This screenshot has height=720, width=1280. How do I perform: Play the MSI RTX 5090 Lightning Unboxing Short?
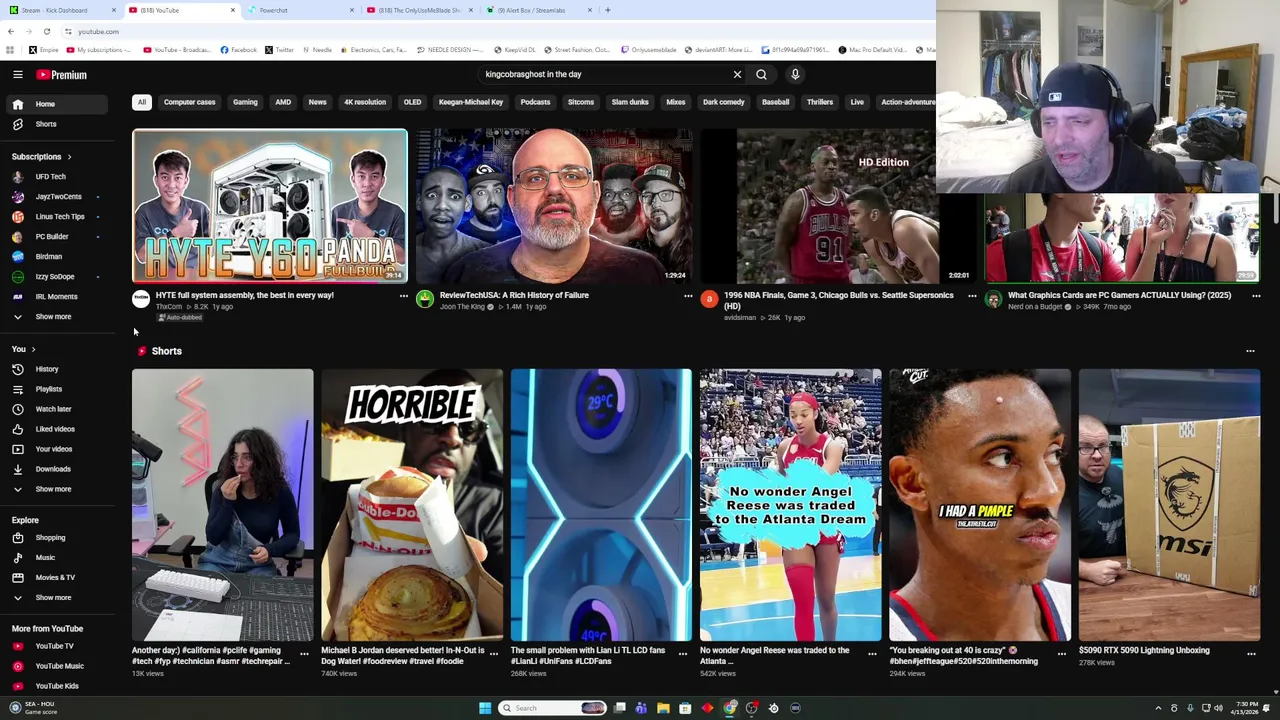coord(1169,505)
